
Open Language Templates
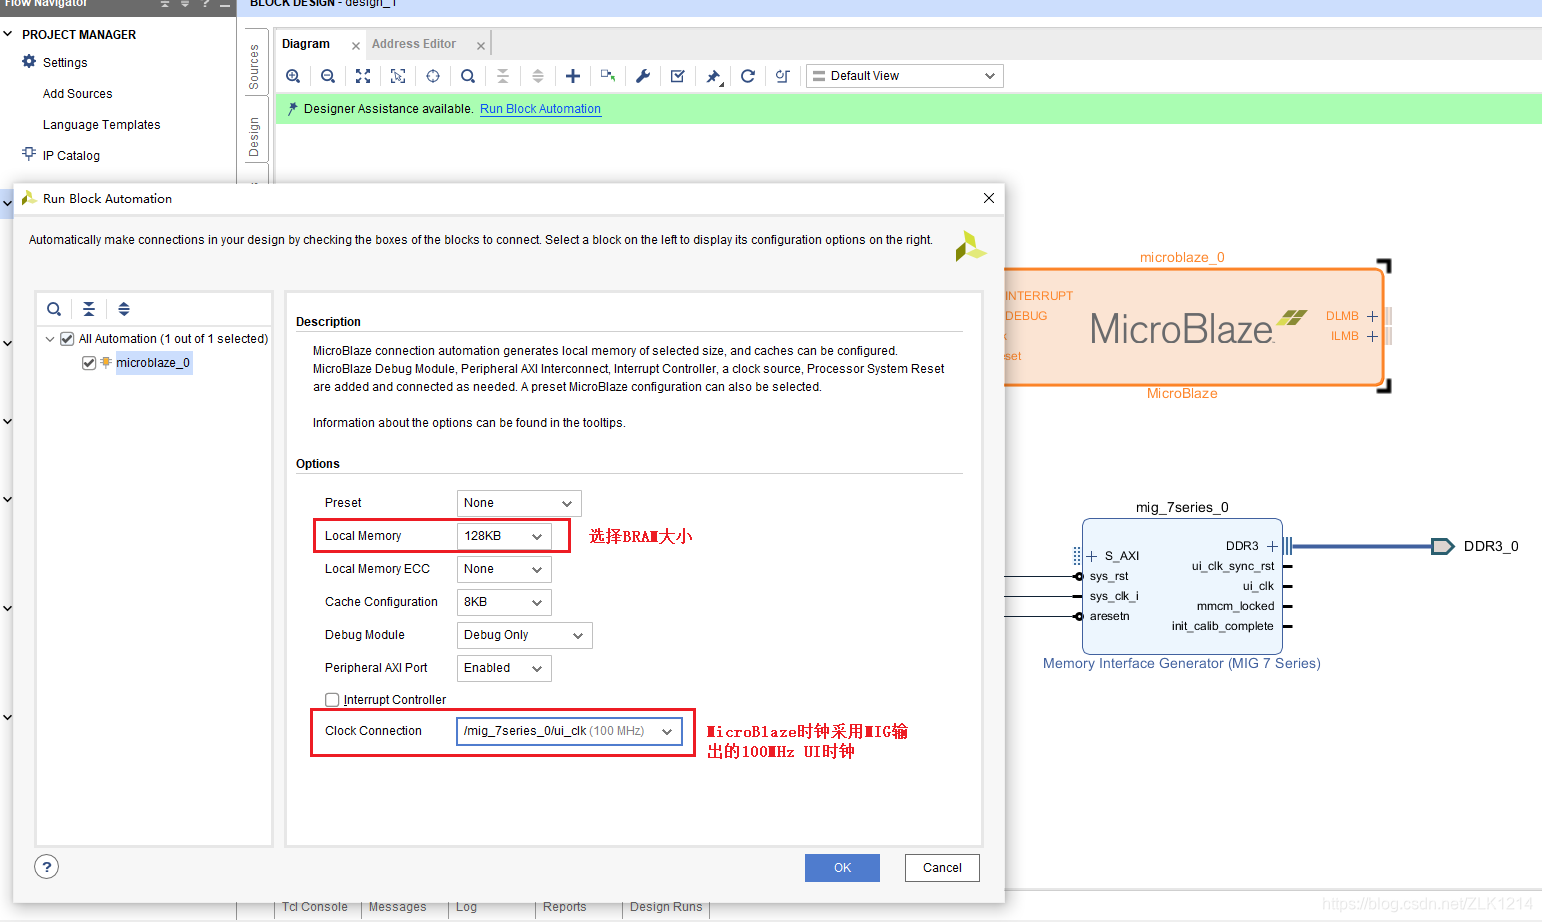pos(101,125)
